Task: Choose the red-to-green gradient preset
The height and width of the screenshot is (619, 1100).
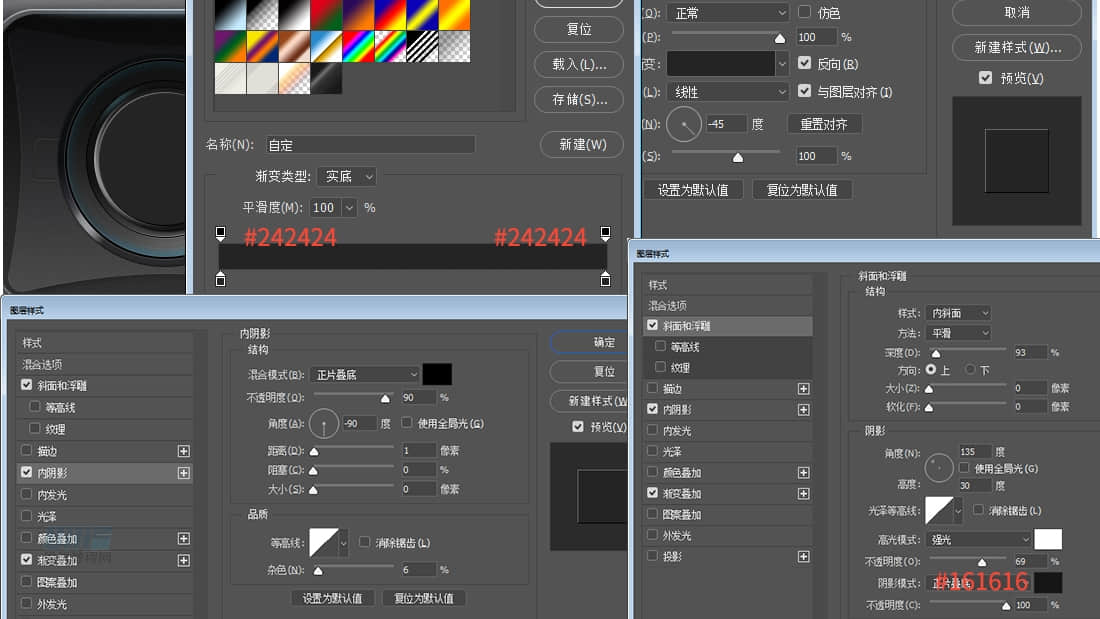Action: coord(326,15)
